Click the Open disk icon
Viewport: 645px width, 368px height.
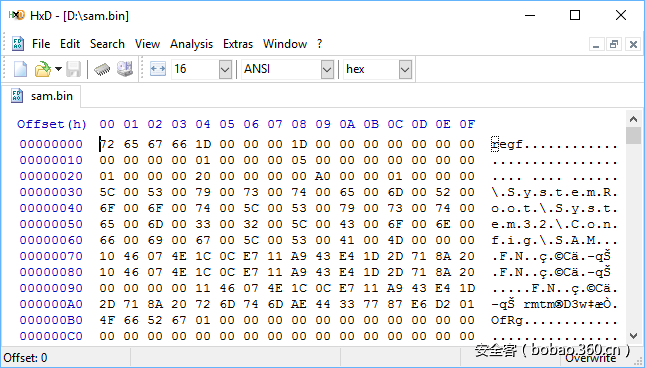tap(125, 69)
